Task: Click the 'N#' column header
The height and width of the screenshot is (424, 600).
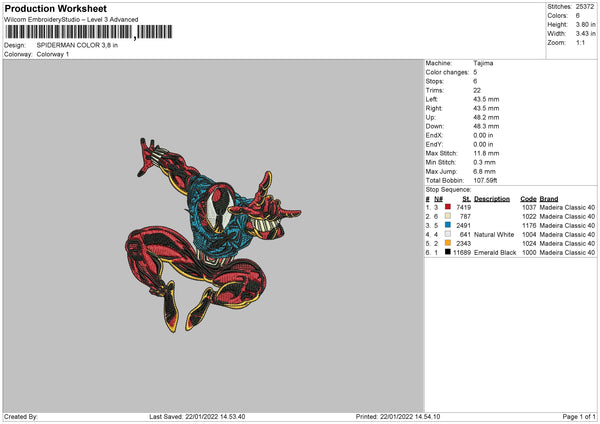Action: [x=438, y=199]
